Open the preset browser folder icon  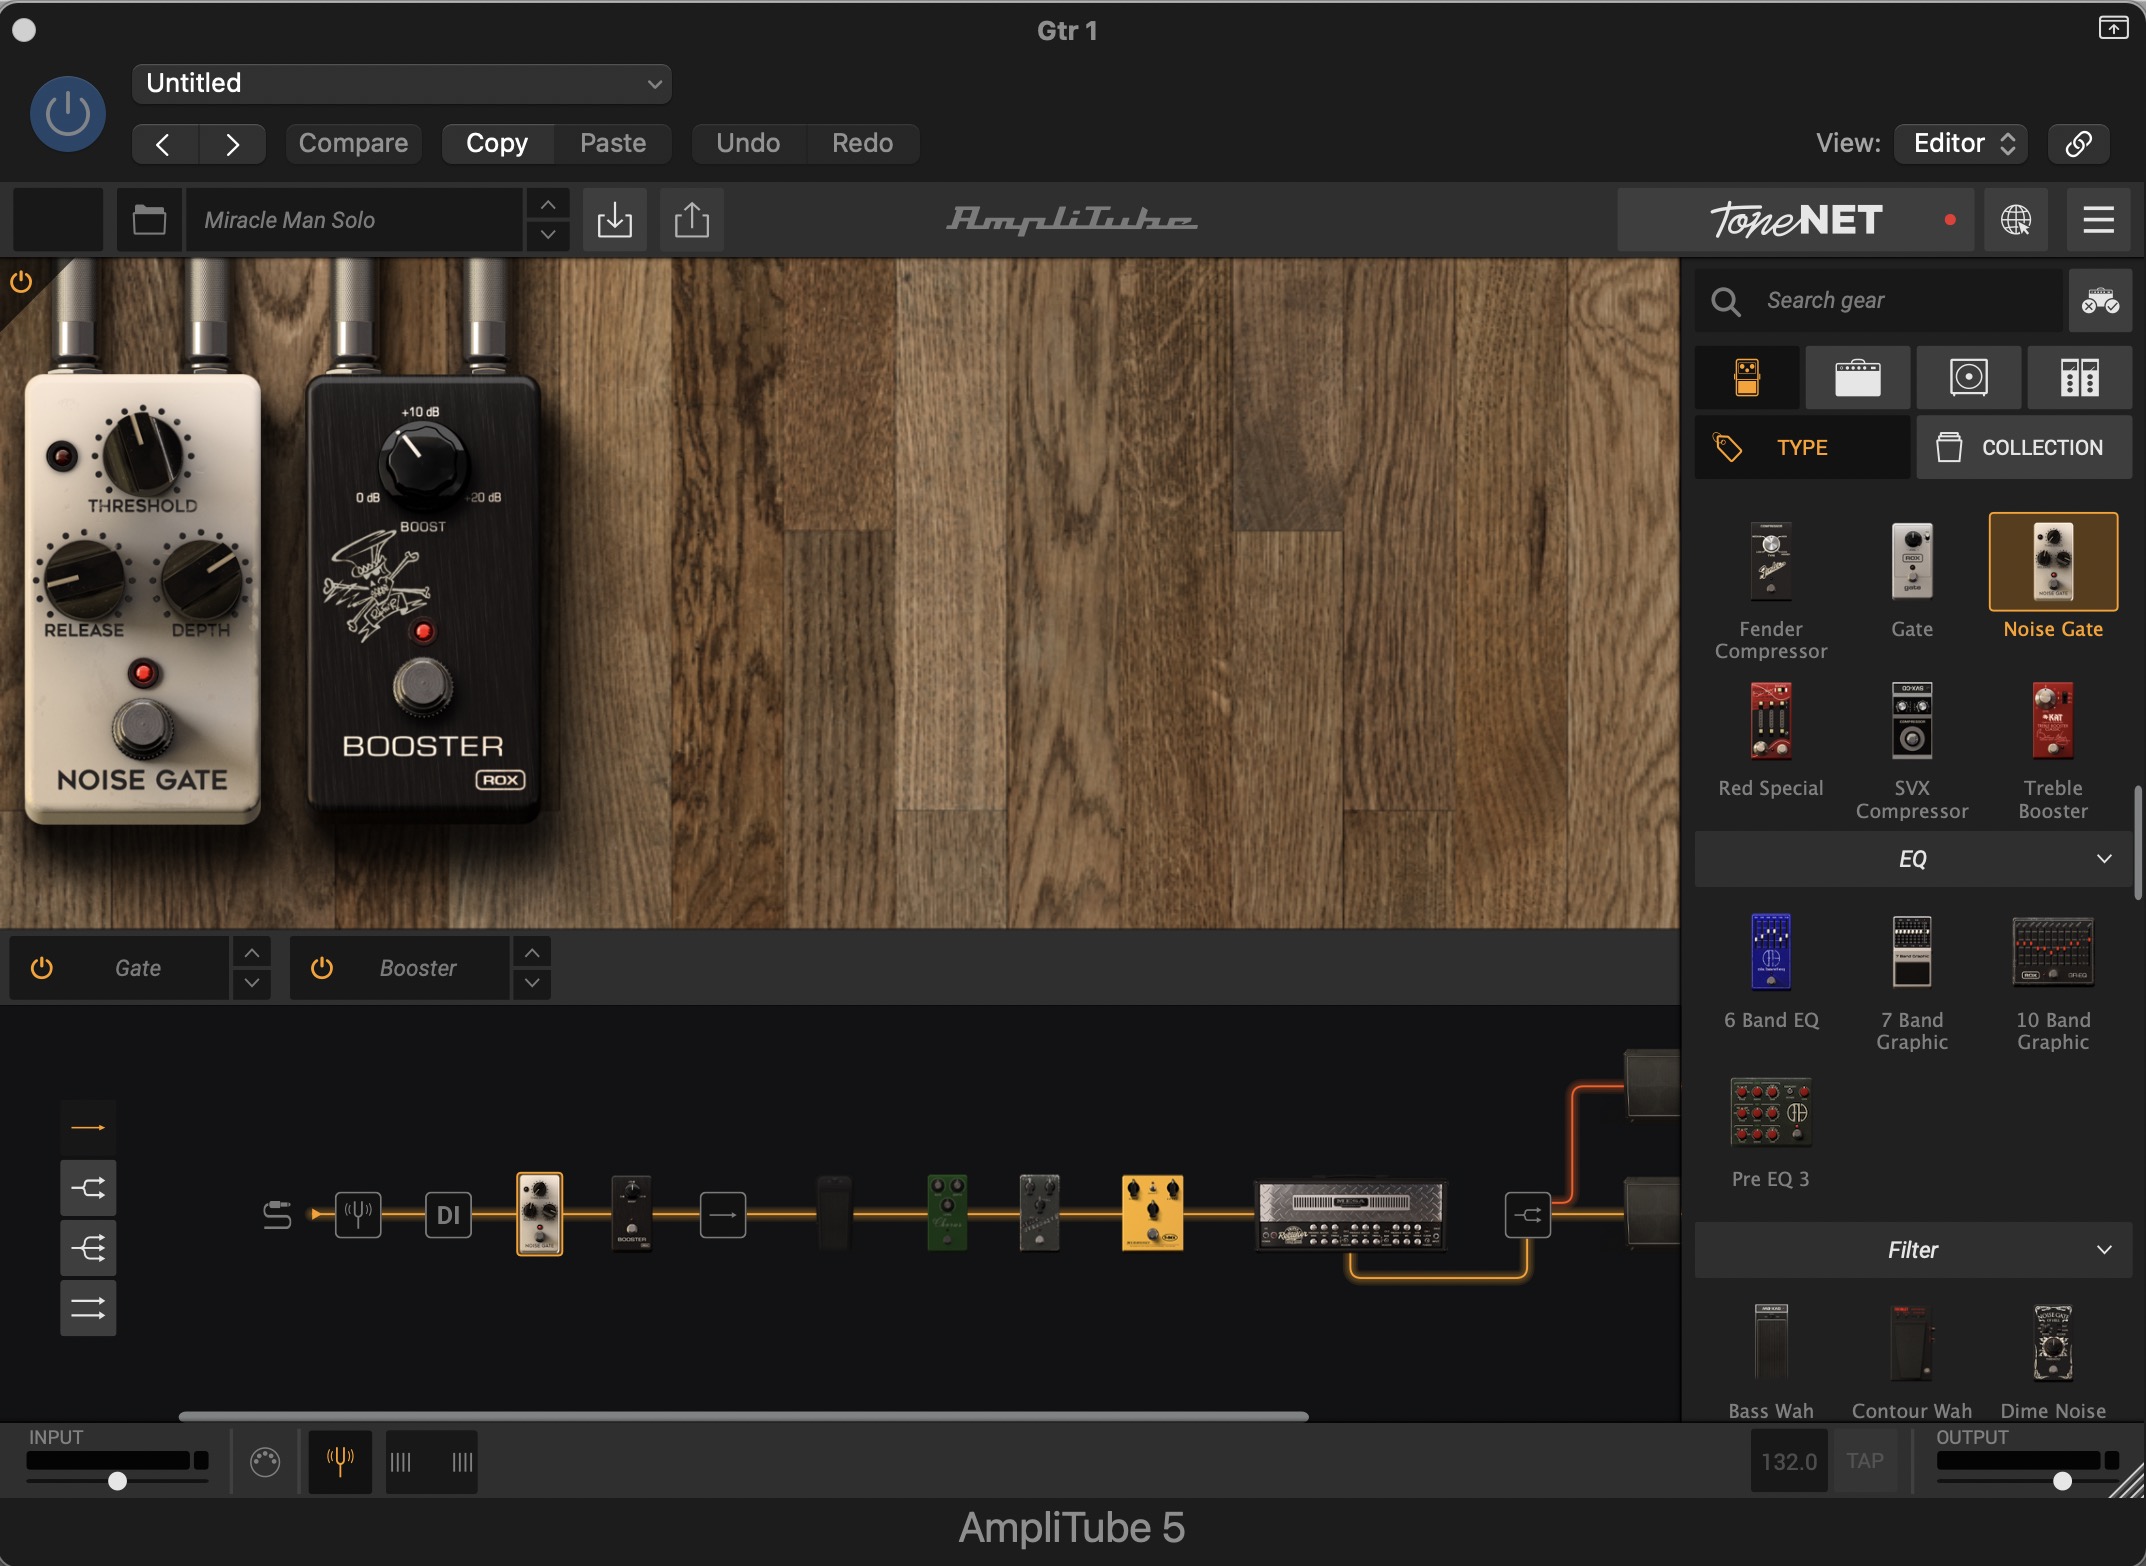coord(149,219)
